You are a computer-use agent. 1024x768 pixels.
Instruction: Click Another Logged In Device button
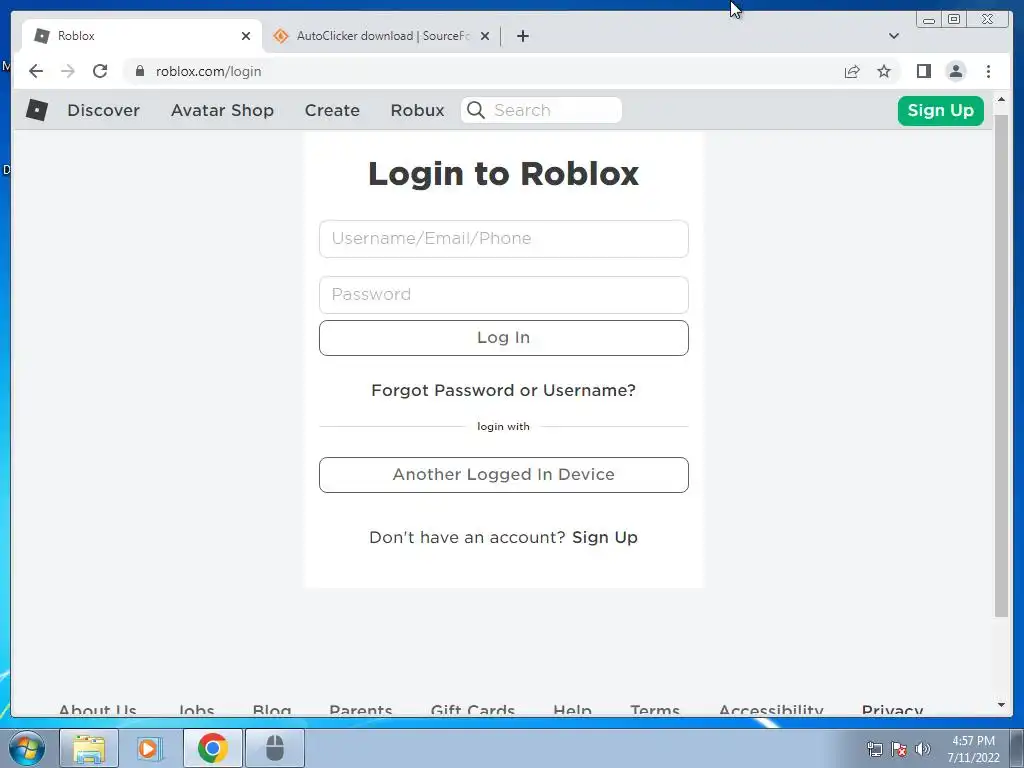[504, 475]
